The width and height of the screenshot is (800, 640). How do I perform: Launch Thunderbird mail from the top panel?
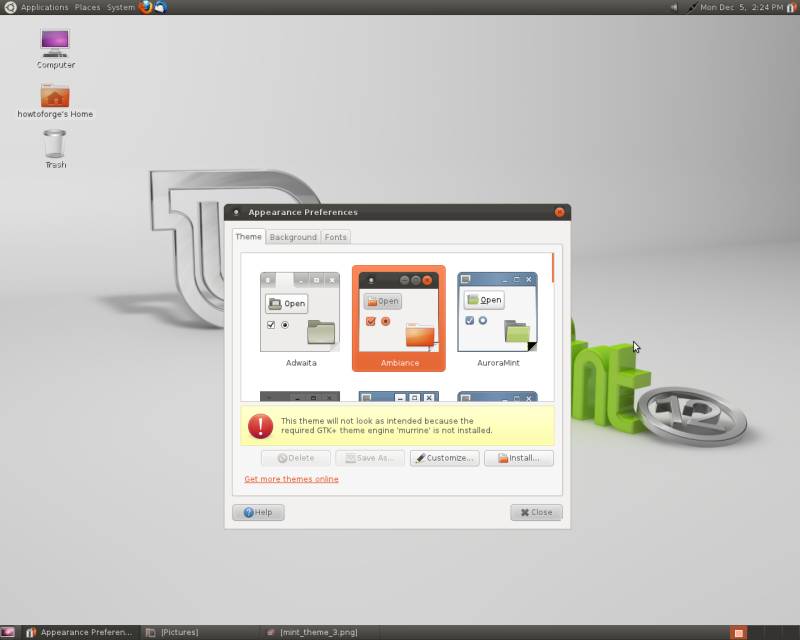[161, 7]
